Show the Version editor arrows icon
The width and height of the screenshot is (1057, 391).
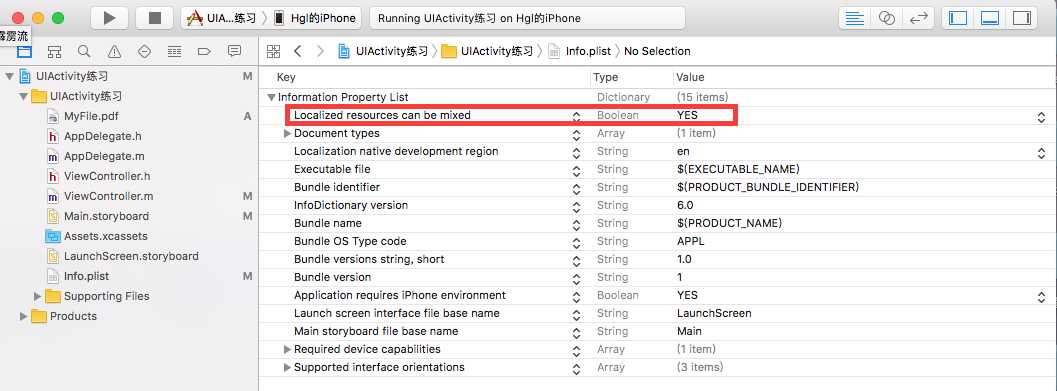point(918,18)
